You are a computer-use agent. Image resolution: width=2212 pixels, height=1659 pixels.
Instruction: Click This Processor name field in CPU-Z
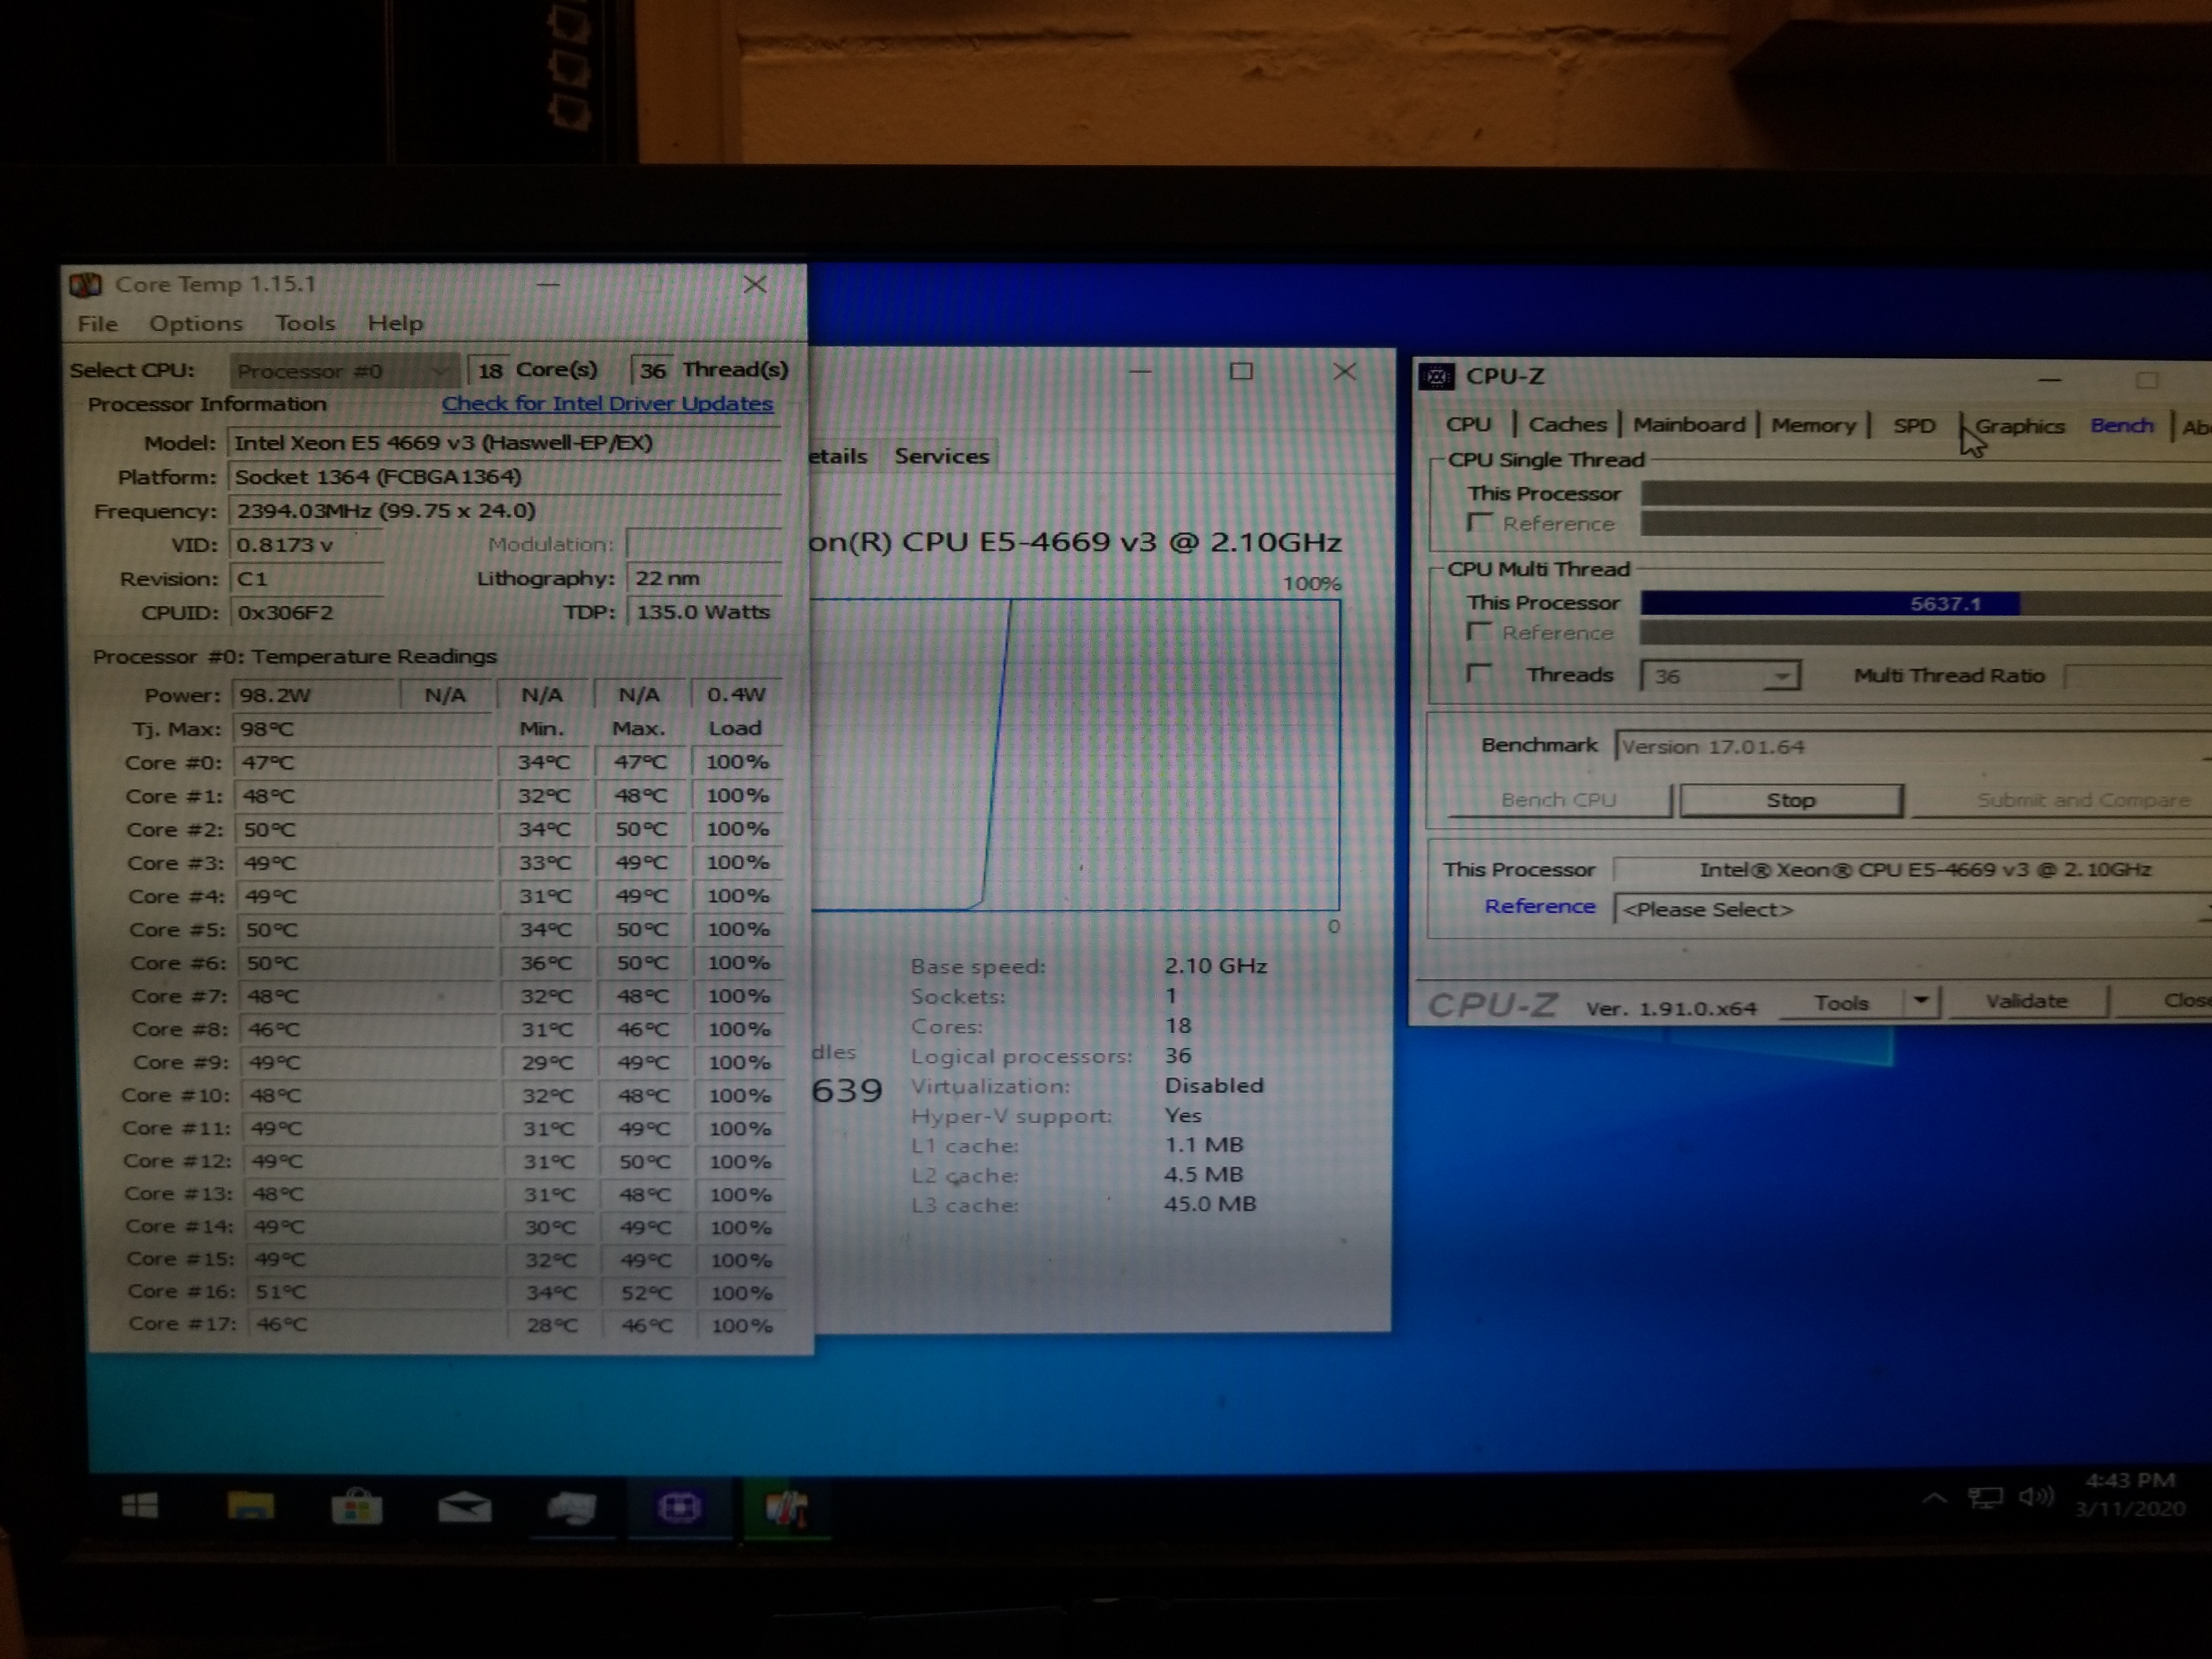(1913, 870)
